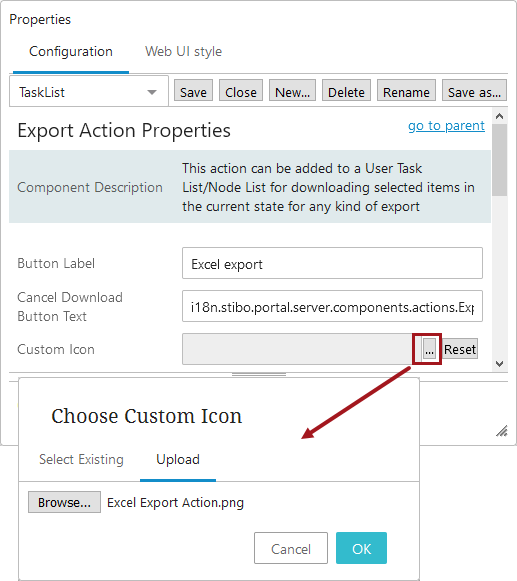Switch to the Configuration tab
The height and width of the screenshot is (581, 517).
pyautogui.click(x=71, y=52)
